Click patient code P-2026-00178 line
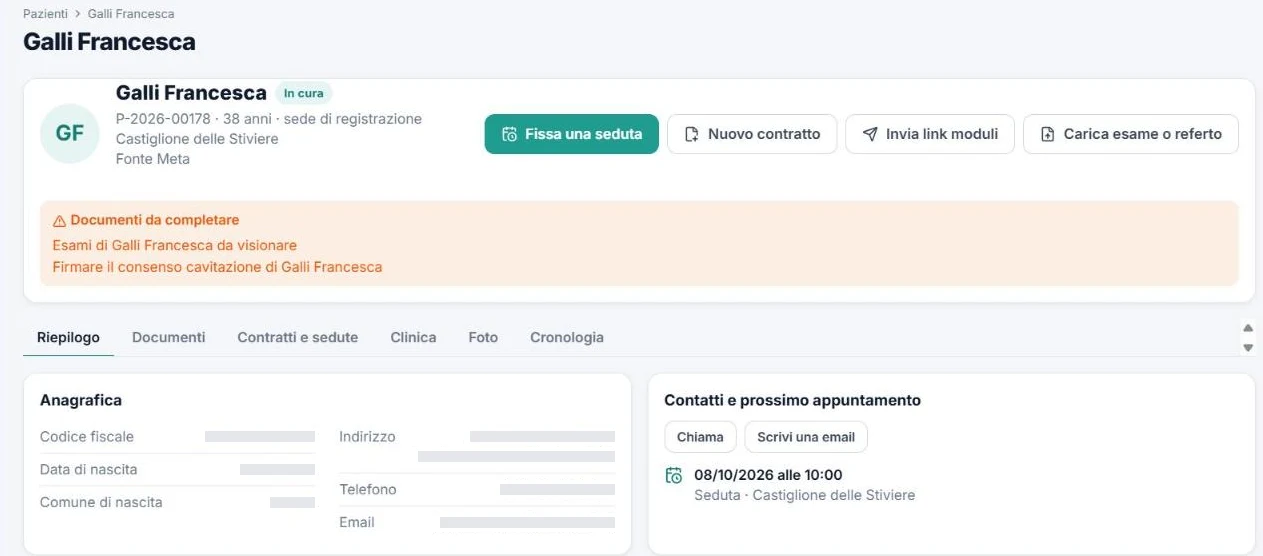Viewport: 1263px width, 556px height. coord(269,119)
